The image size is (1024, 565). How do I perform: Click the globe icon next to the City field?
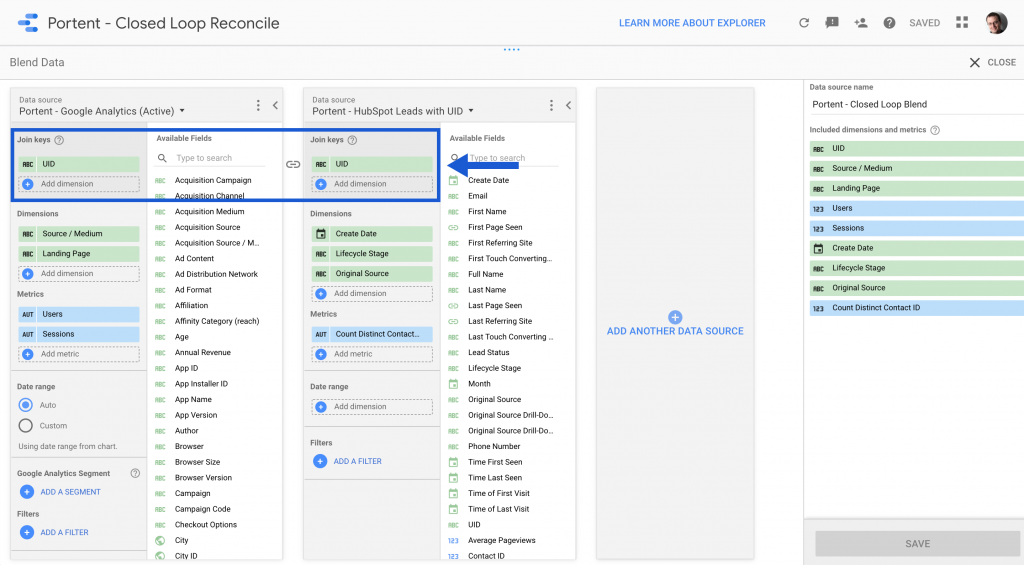click(160, 540)
